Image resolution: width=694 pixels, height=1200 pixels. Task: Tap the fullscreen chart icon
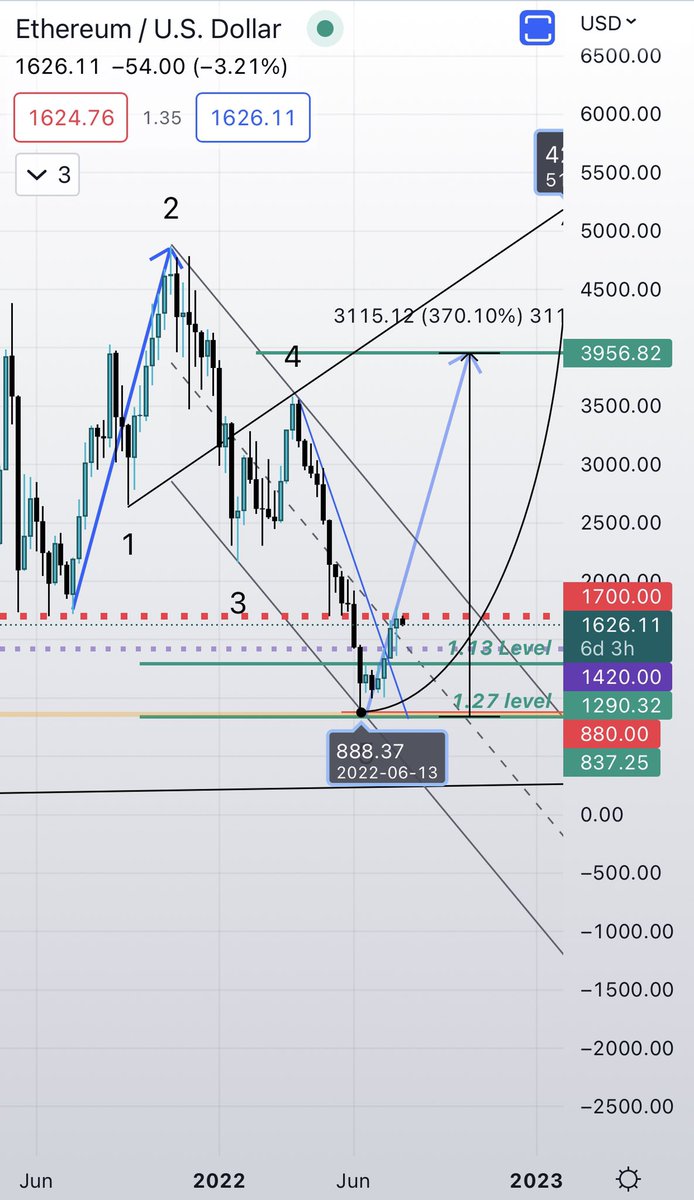[537, 27]
